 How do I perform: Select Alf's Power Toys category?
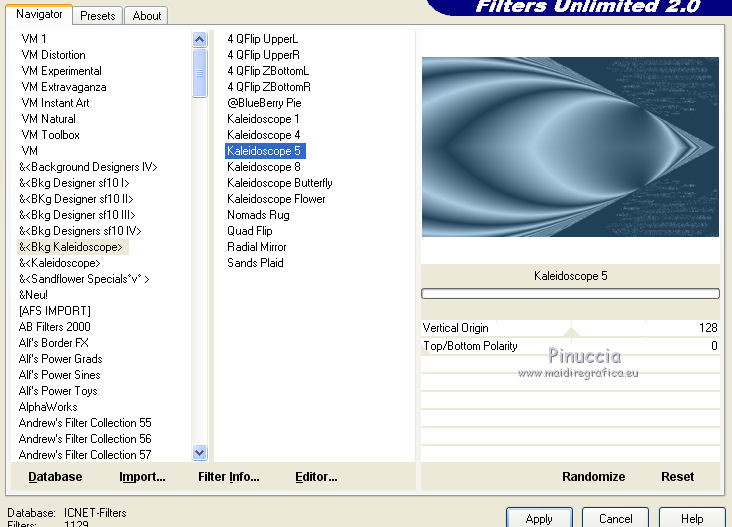(58, 391)
